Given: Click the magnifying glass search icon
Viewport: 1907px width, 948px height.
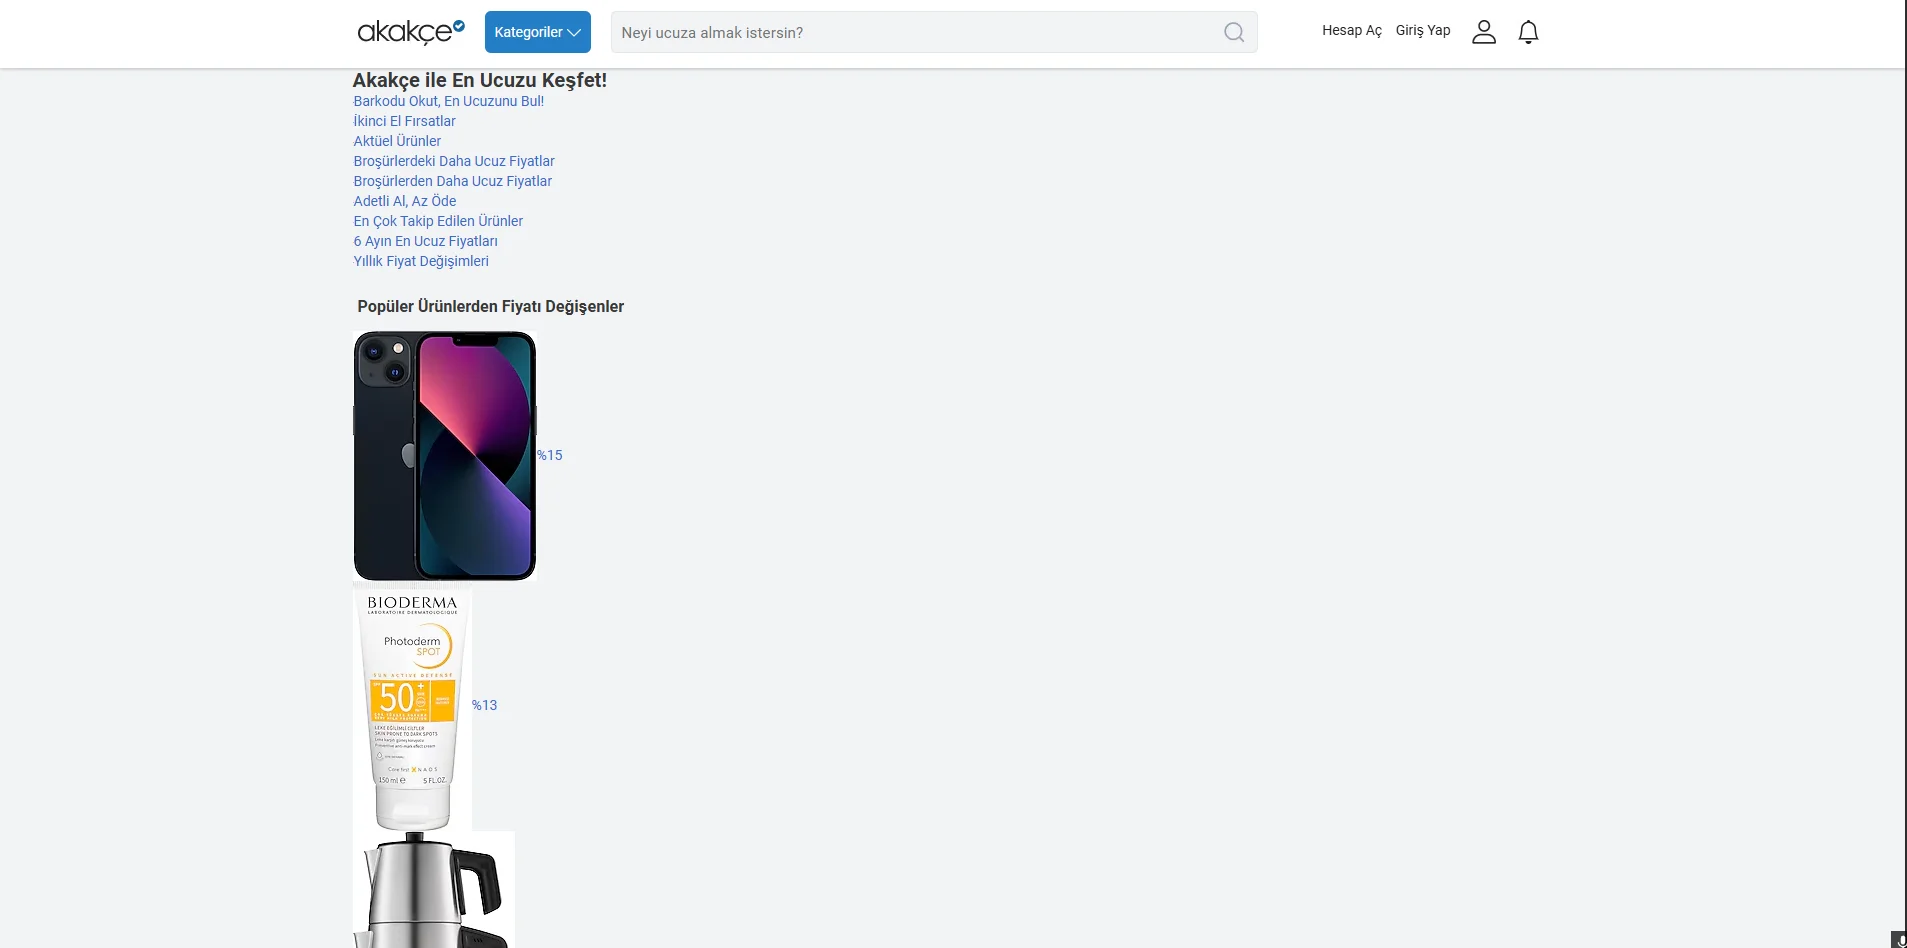Looking at the screenshot, I should pyautogui.click(x=1235, y=32).
